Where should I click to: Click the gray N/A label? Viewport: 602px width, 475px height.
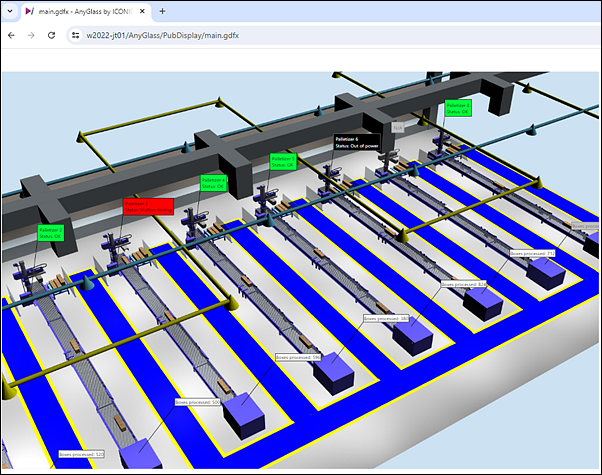pos(398,127)
